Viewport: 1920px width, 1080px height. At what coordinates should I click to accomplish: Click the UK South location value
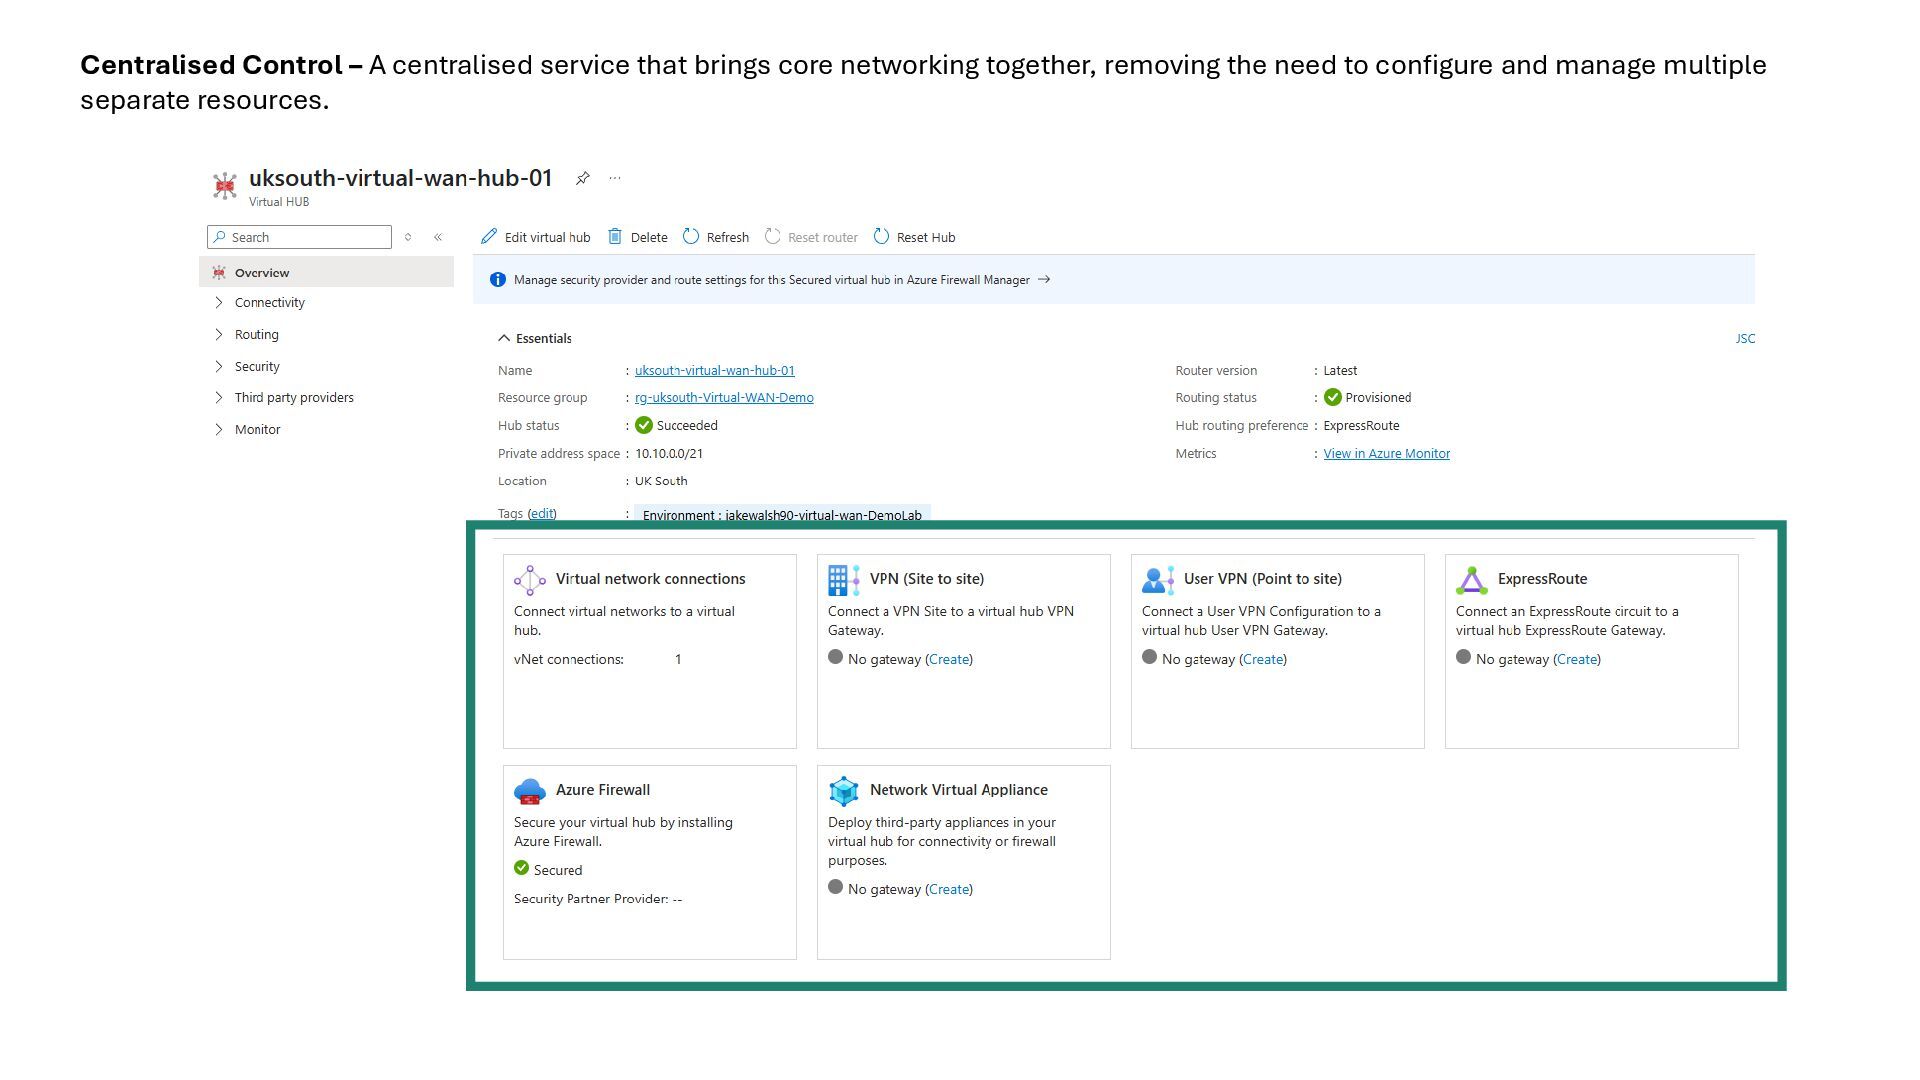pyautogui.click(x=661, y=481)
